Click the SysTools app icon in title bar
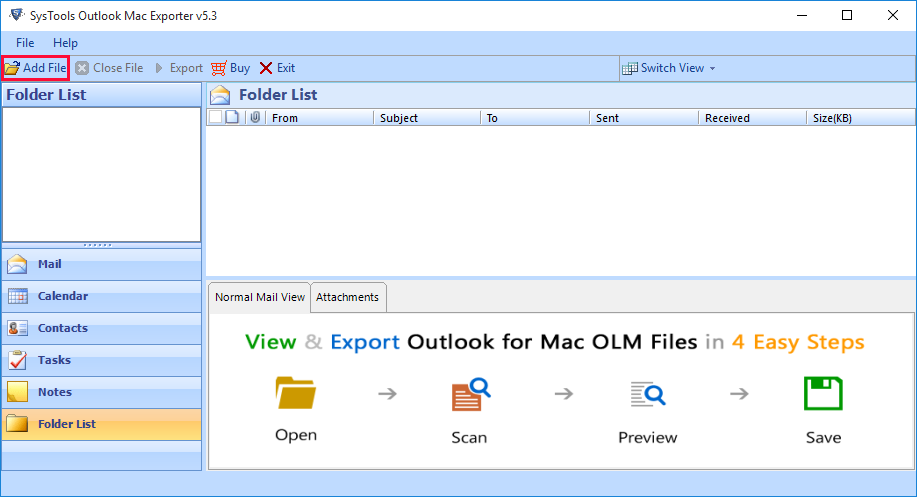 click(x=16, y=15)
